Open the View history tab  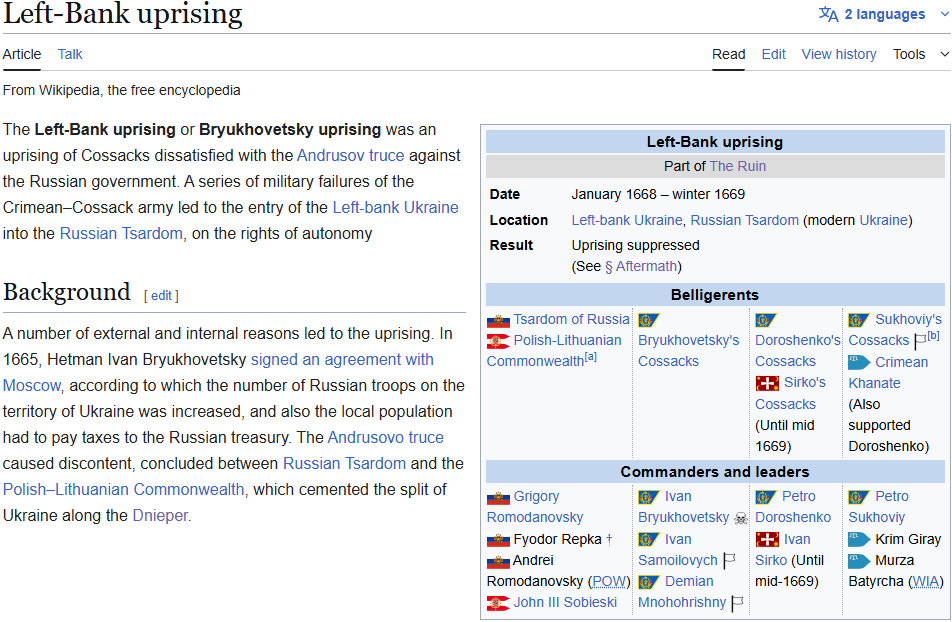pos(839,54)
